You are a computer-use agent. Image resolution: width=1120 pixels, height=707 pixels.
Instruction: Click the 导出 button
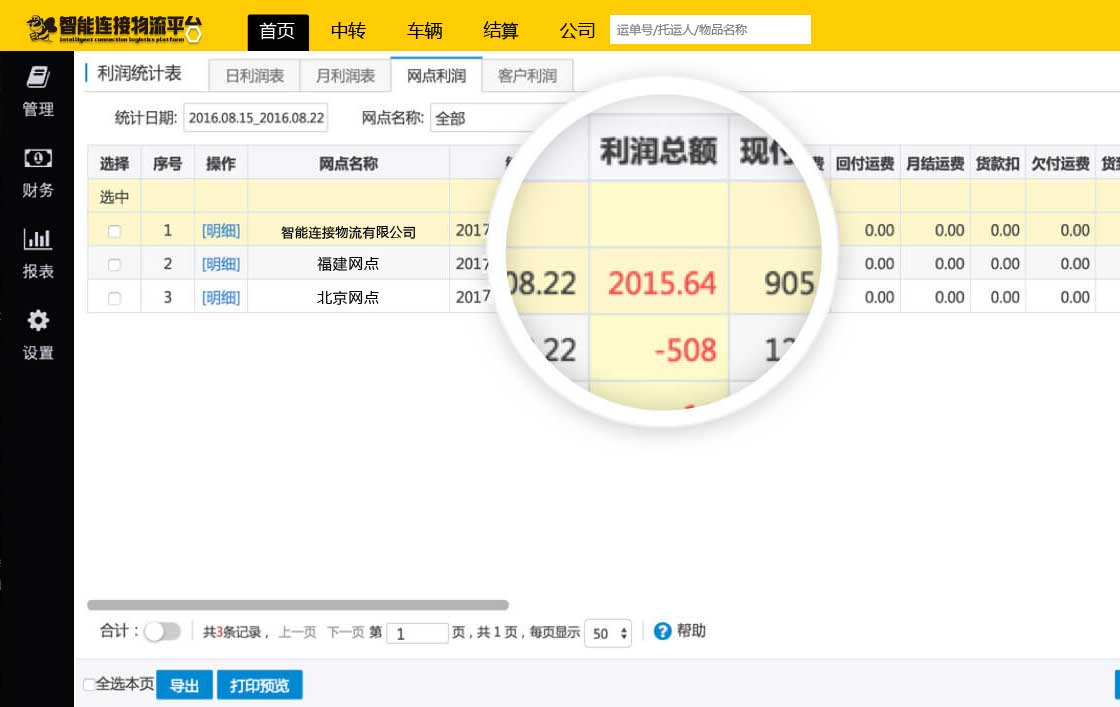(x=184, y=686)
